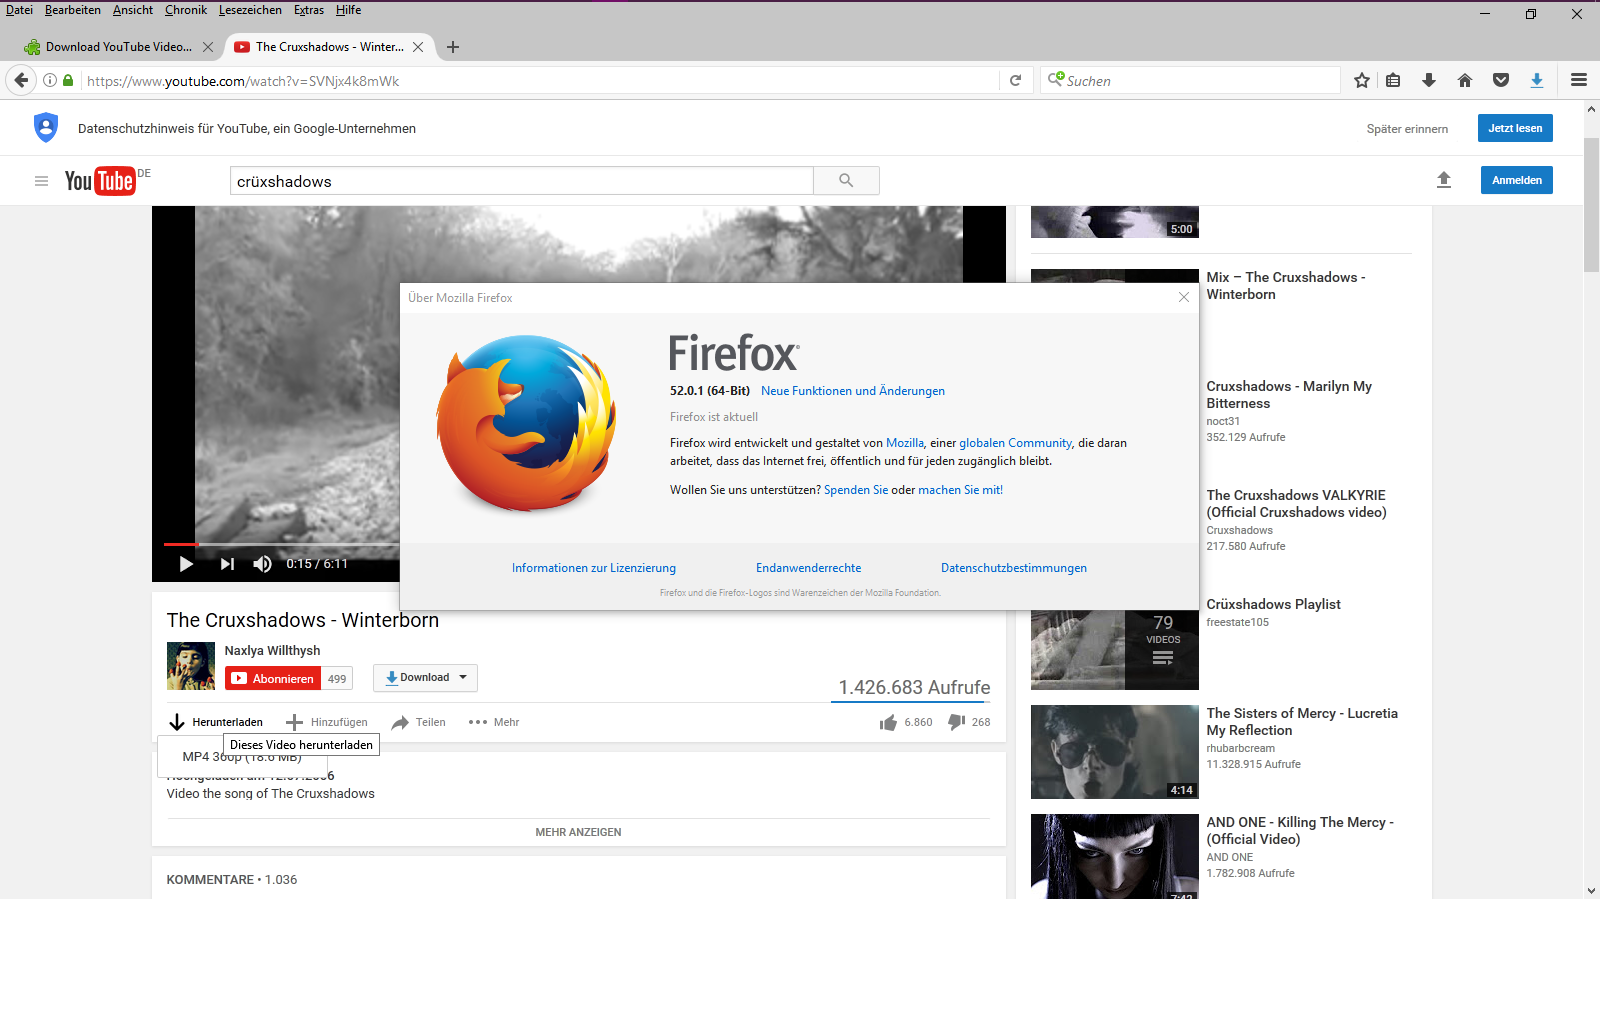Viewport: 1600px width, 1024px height.
Task: Go to YouTube home via logo
Action: (100, 181)
